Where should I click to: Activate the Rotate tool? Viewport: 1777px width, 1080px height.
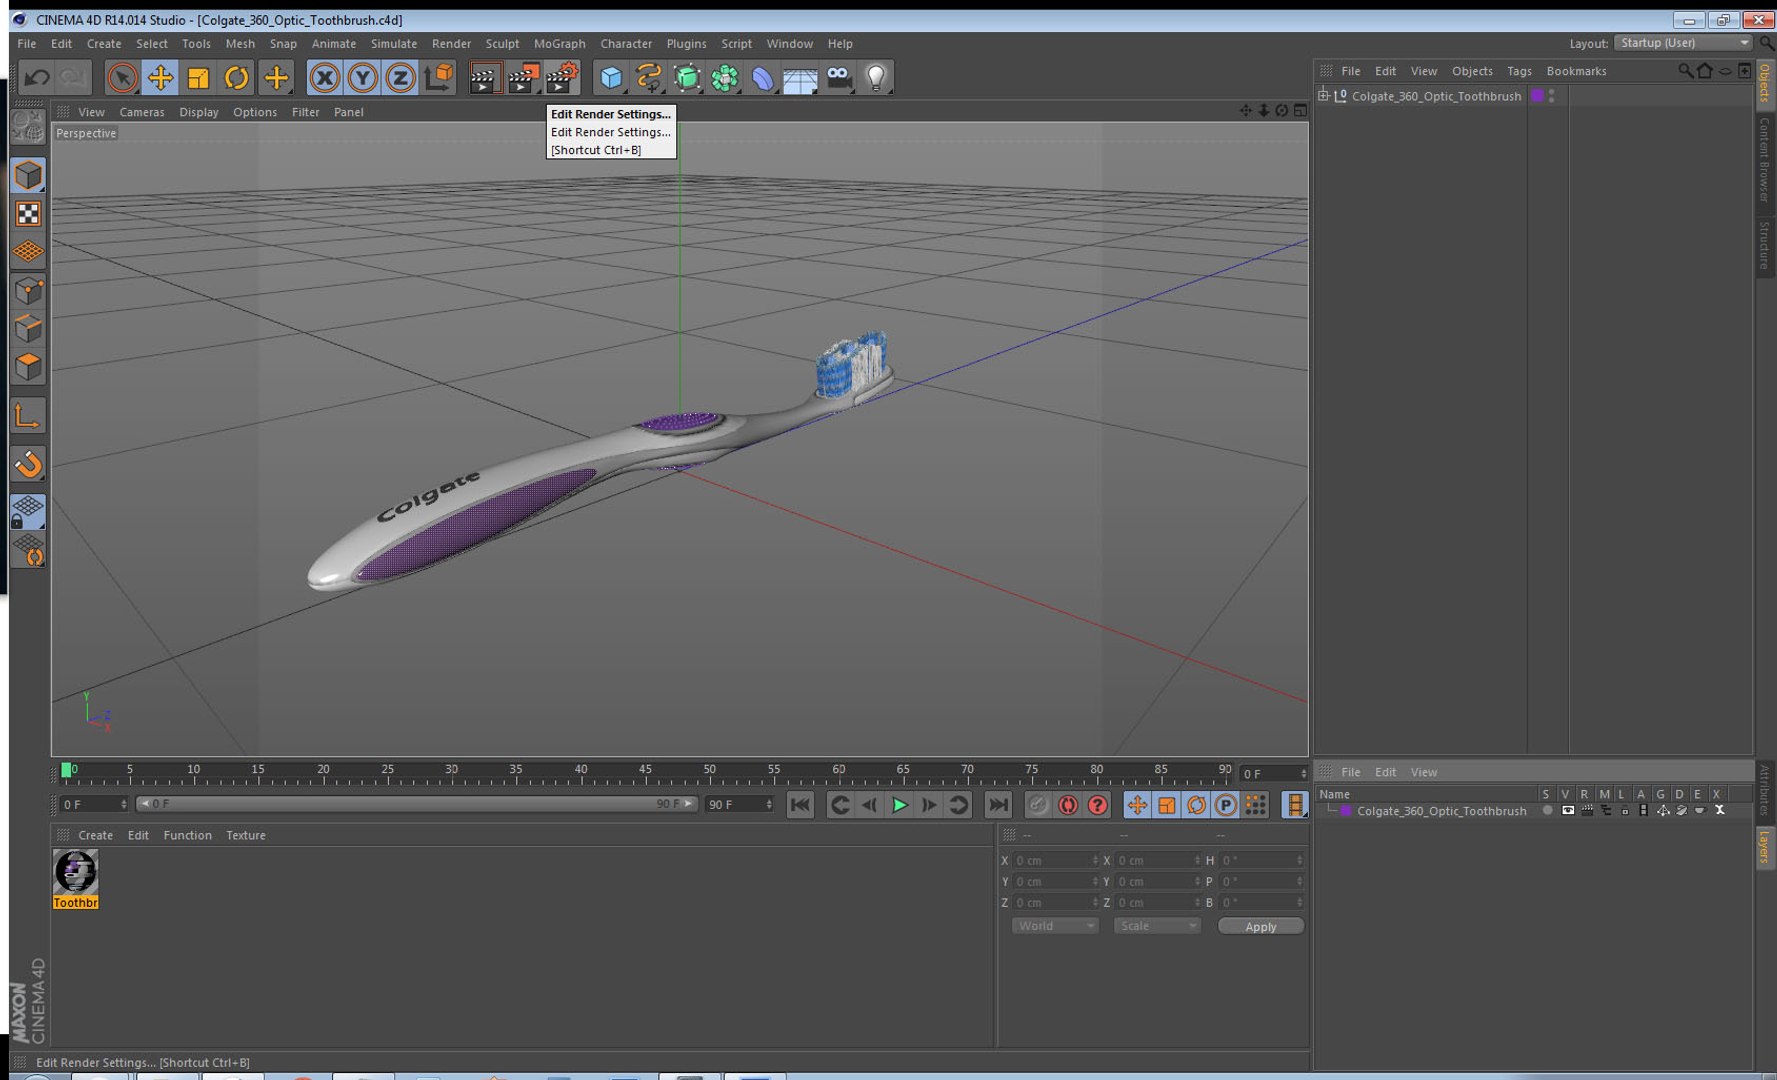236,77
